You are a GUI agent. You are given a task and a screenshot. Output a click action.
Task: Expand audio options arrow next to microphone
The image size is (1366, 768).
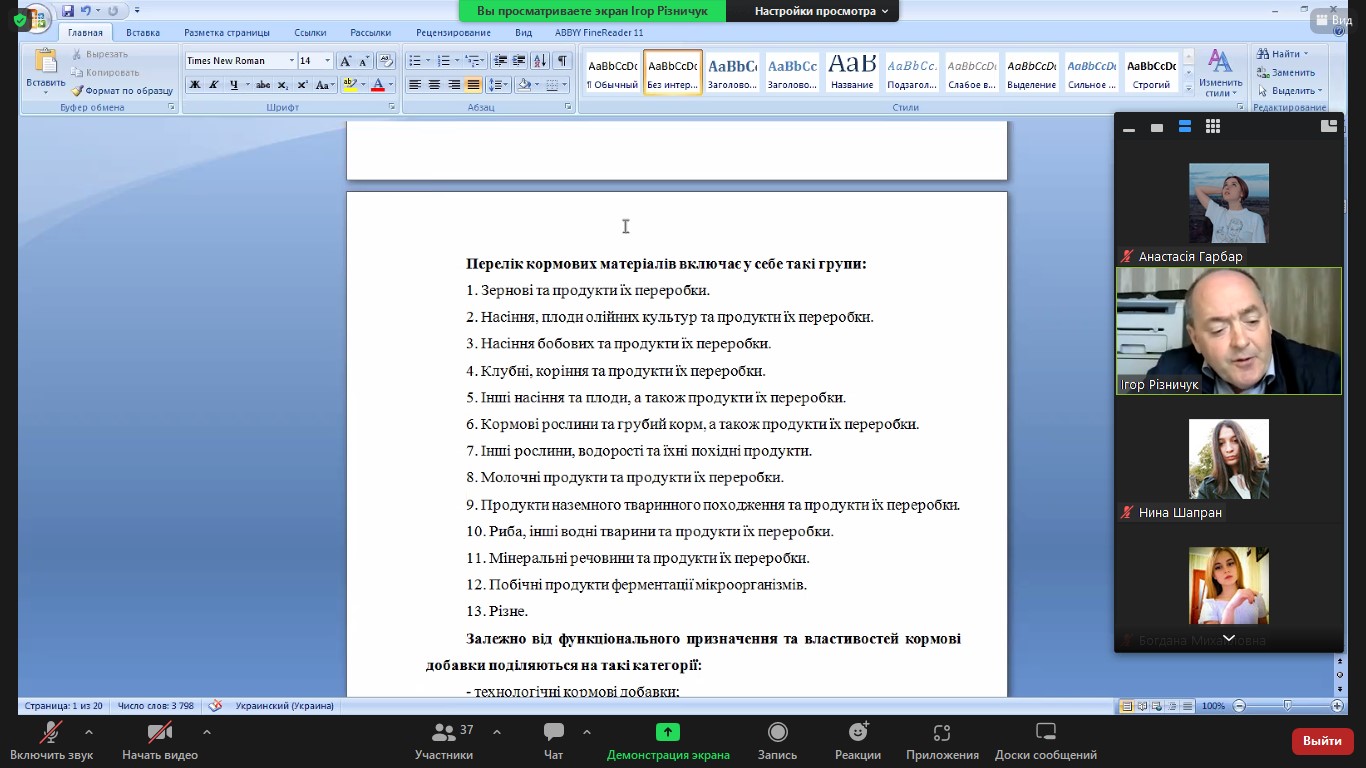[x=89, y=732]
